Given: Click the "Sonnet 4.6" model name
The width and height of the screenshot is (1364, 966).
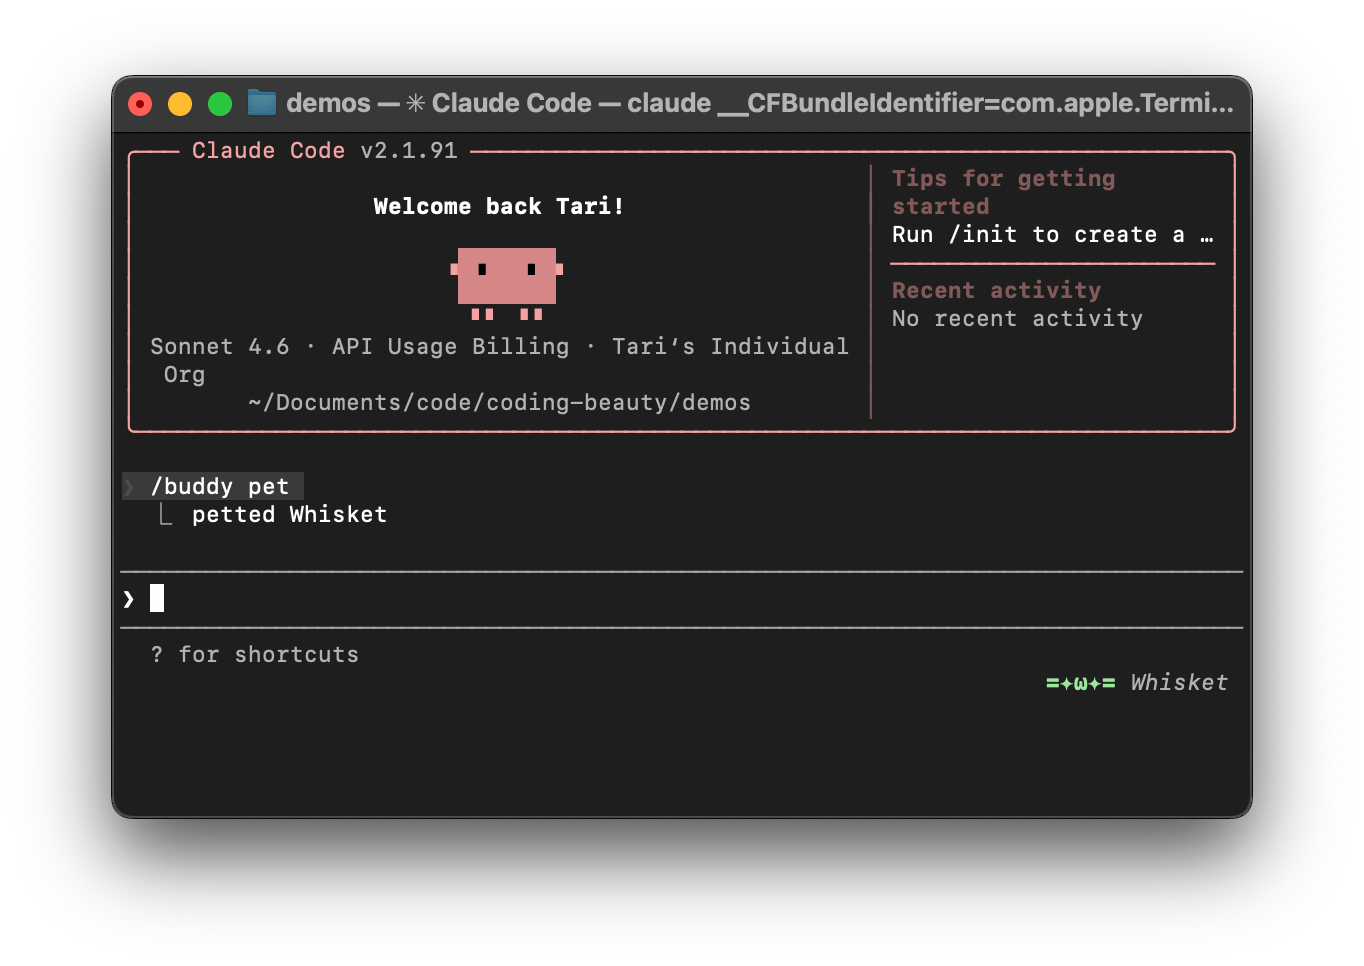Looking at the screenshot, I should coord(220,347).
